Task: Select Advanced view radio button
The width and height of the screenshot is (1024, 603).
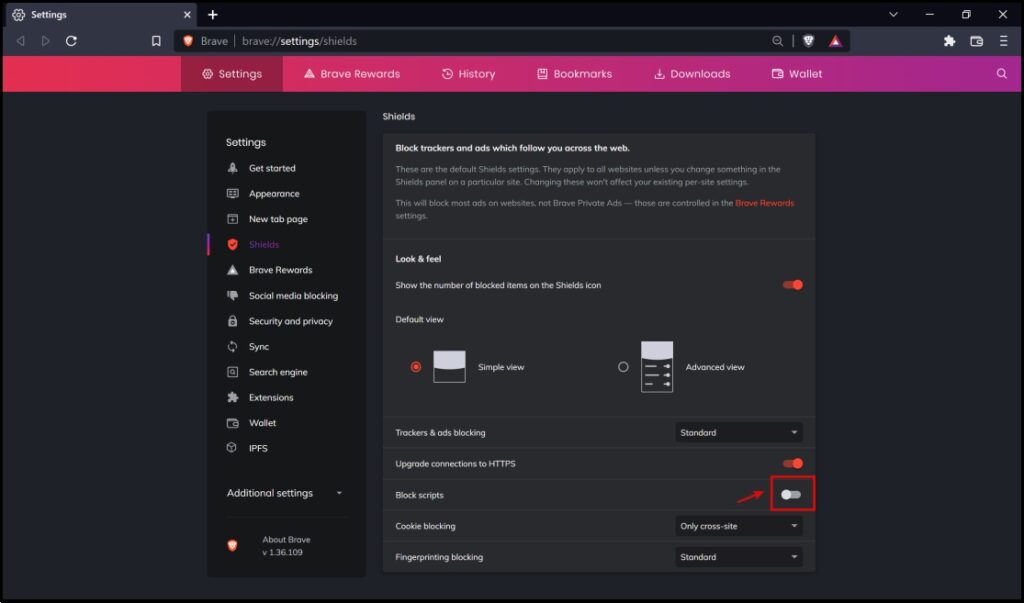Action: [623, 367]
